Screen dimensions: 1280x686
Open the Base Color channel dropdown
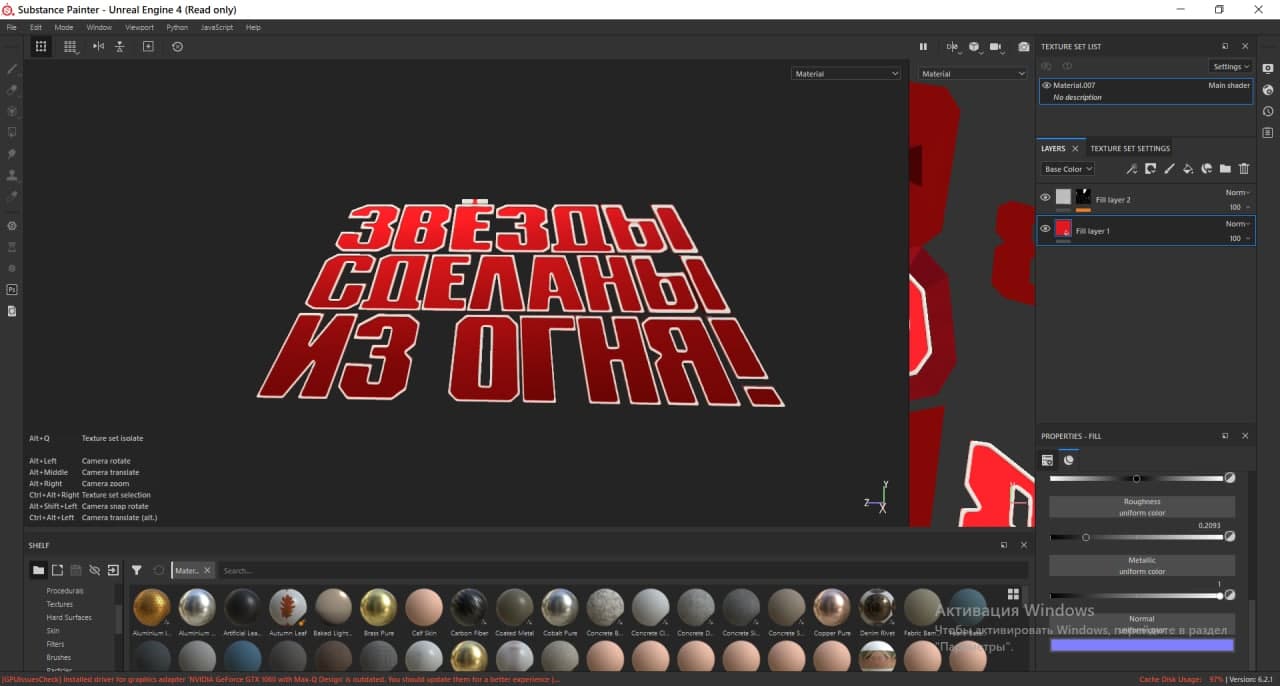1068,169
